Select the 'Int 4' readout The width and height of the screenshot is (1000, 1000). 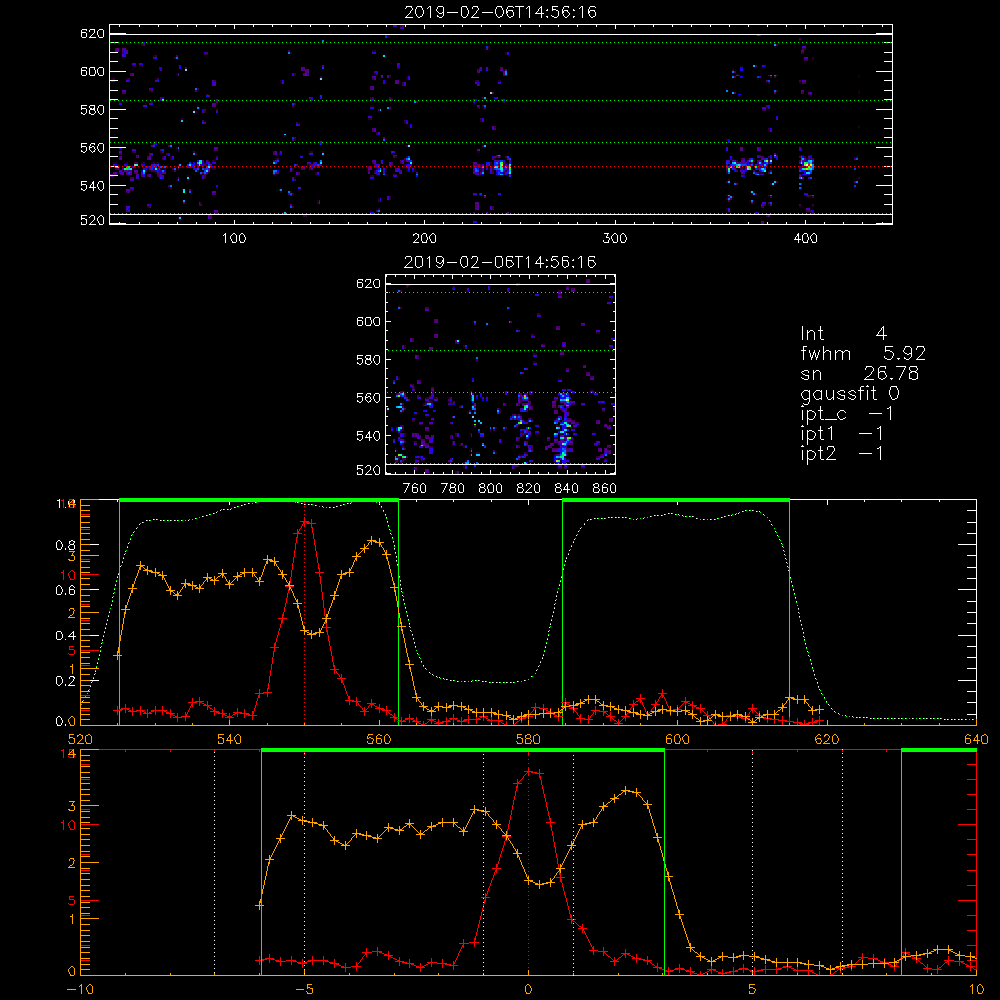[x=843, y=334]
